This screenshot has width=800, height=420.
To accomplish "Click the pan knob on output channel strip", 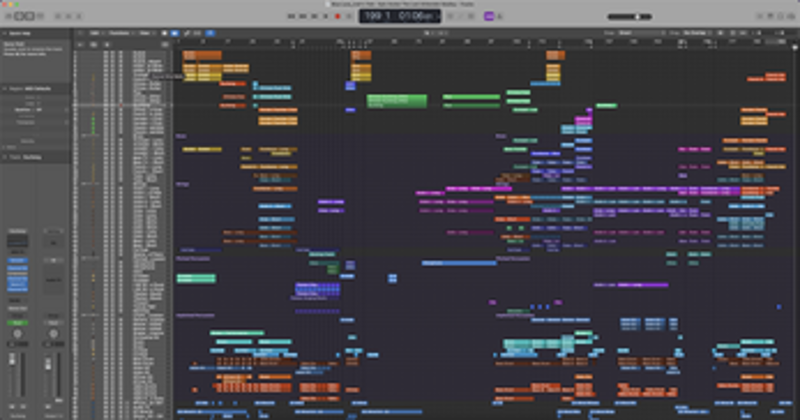I will 53,334.
